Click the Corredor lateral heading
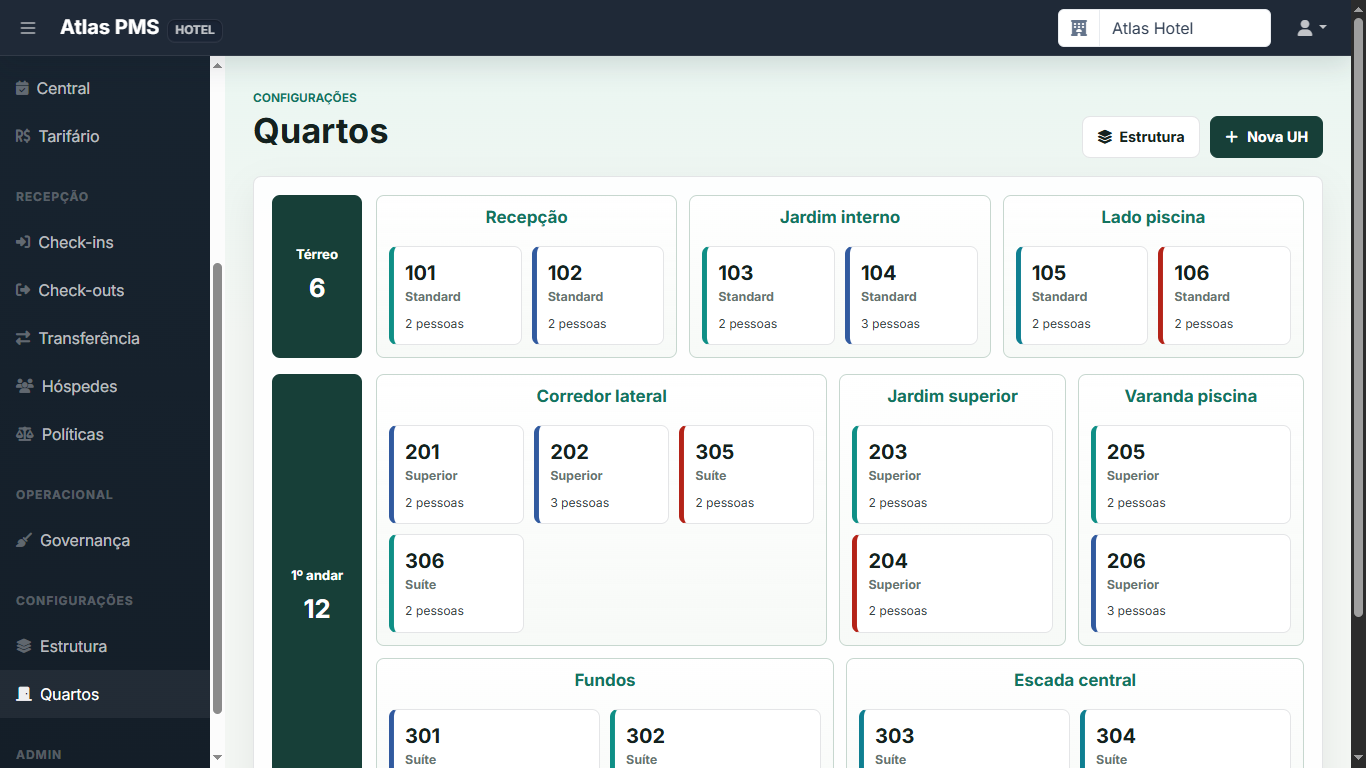The image size is (1366, 768). (x=601, y=396)
